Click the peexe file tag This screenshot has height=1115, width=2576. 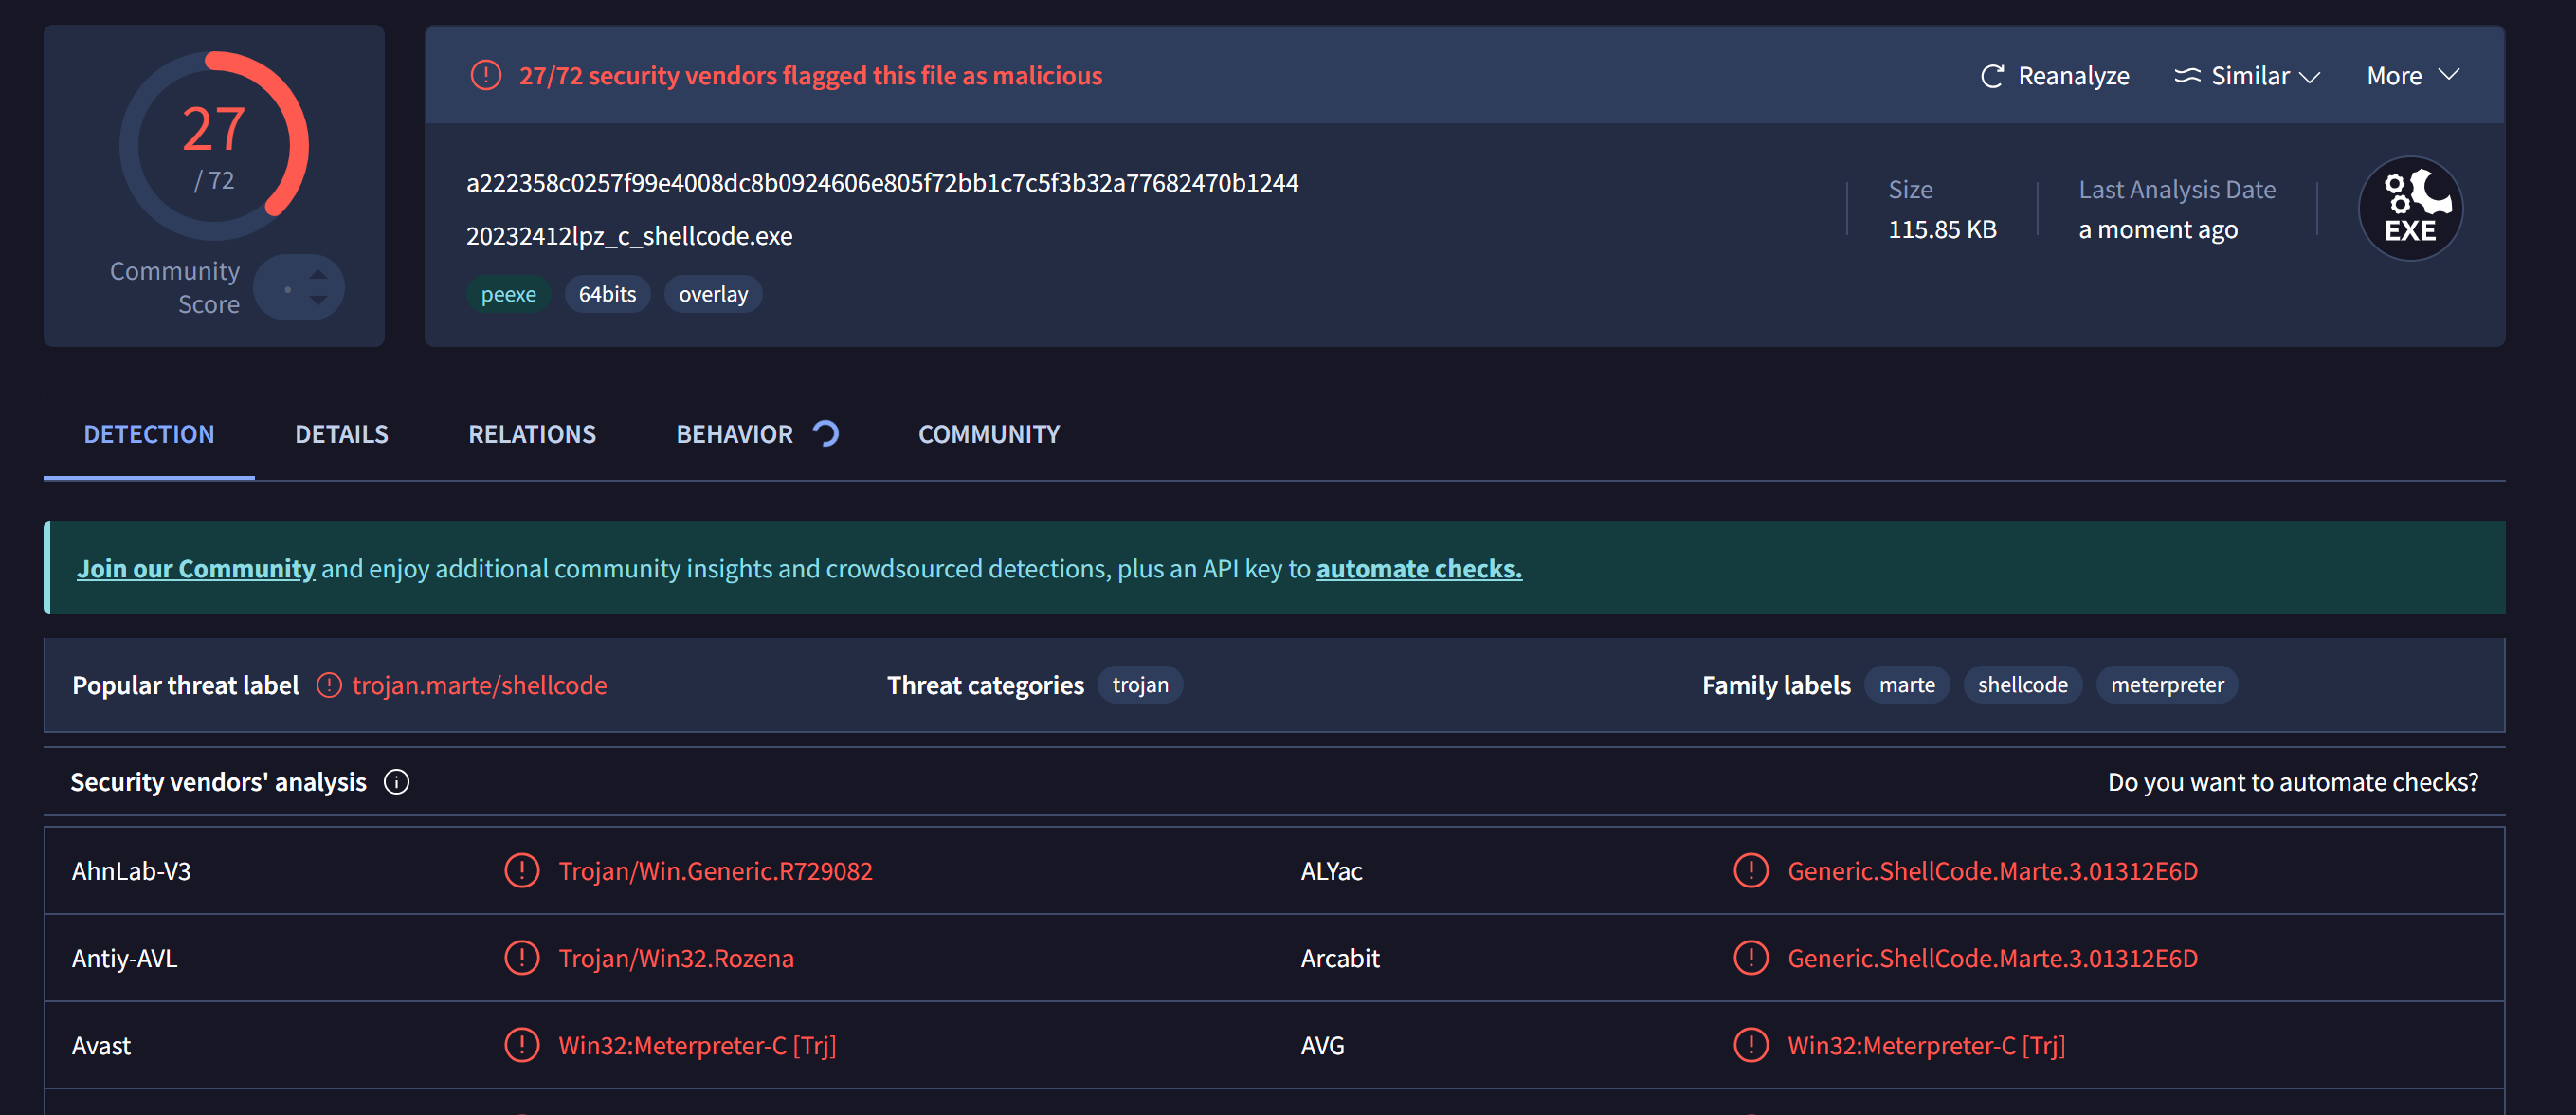pyautogui.click(x=508, y=294)
